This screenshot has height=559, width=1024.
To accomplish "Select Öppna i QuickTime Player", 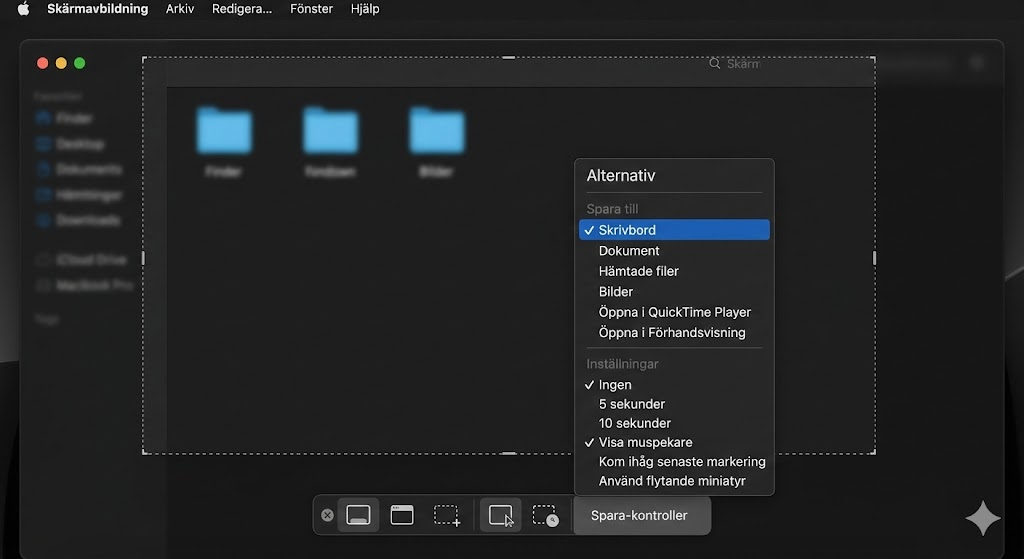I will 674,312.
